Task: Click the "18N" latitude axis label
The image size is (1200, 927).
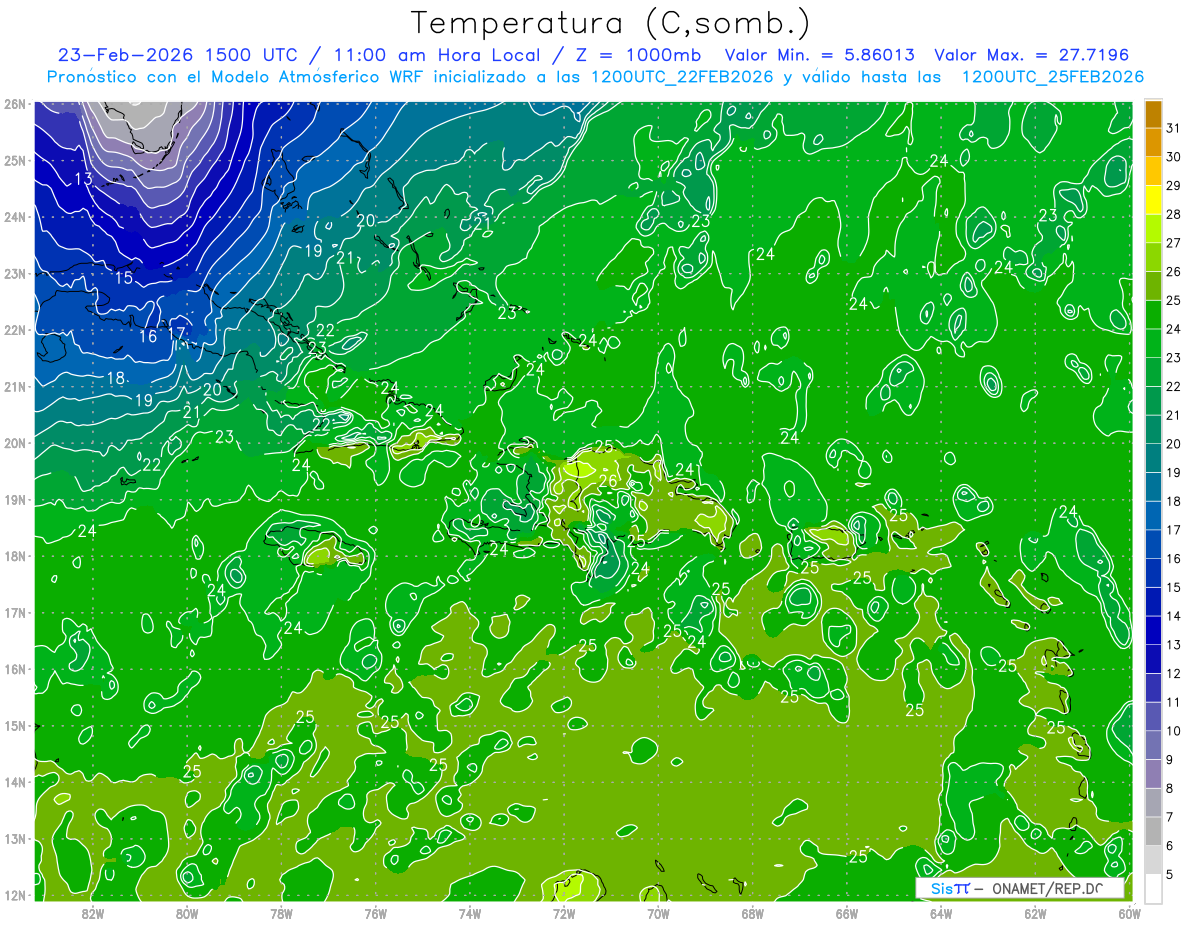Action: 14,556
